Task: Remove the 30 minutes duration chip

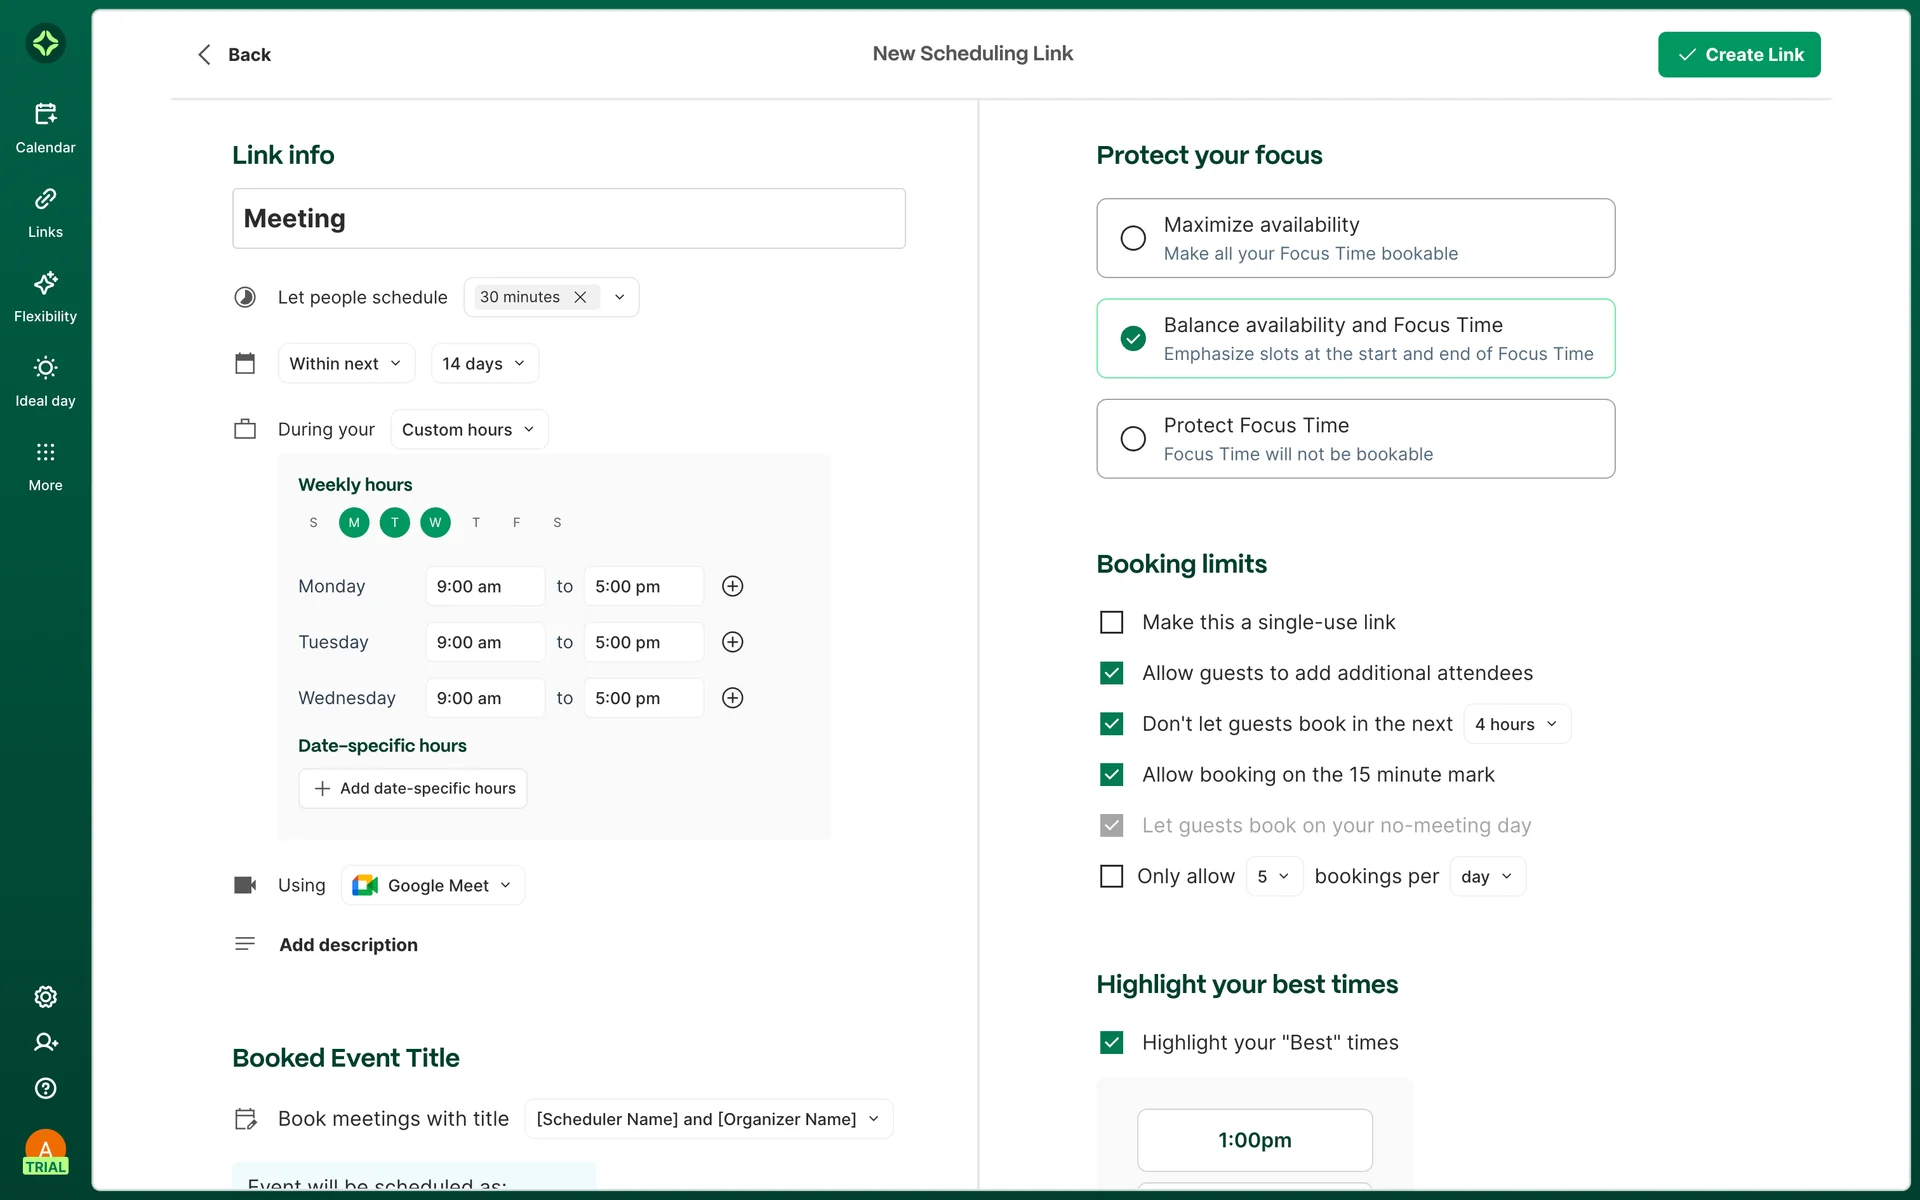Action: coord(580,297)
